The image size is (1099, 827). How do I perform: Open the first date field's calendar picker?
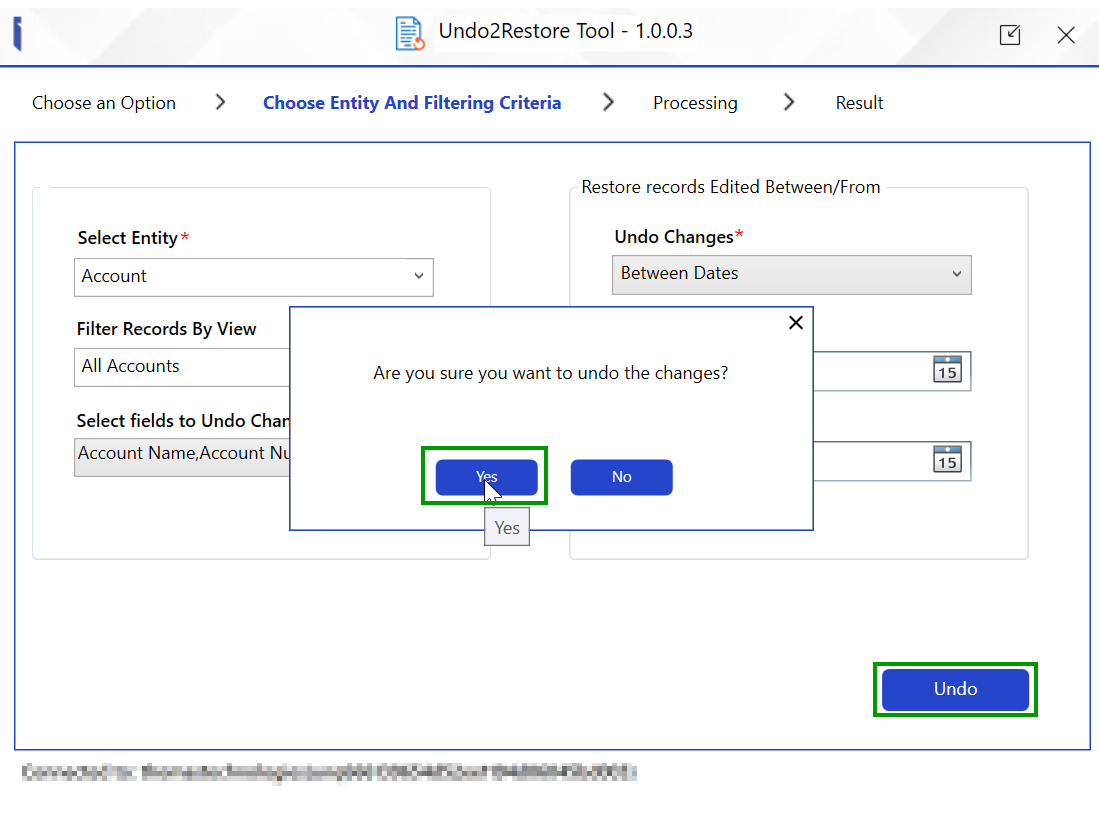(x=946, y=370)
